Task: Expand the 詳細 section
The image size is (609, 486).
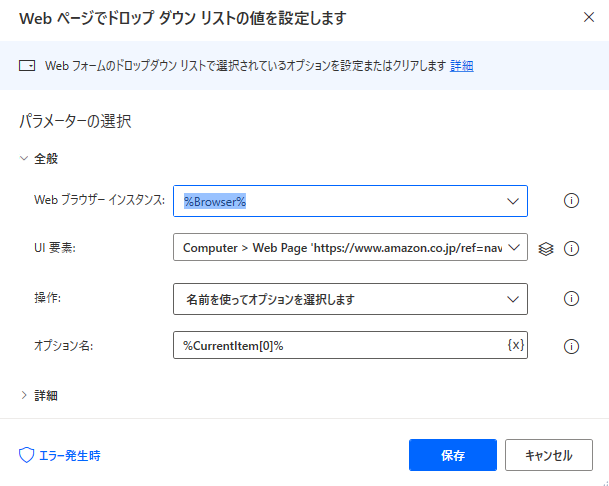Action: [39, 395]
